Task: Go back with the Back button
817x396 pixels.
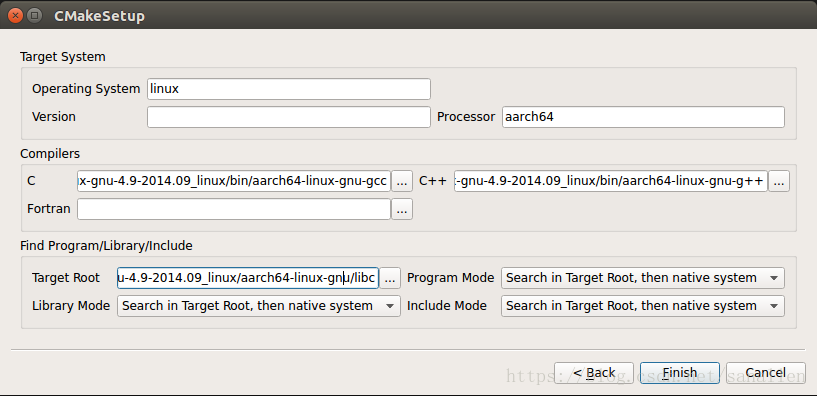Action: coord(594,373)
